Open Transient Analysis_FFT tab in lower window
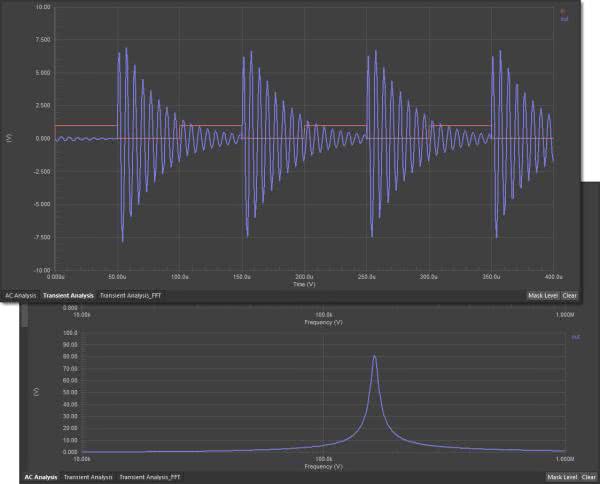600x484 pixels. click(150, 478)
